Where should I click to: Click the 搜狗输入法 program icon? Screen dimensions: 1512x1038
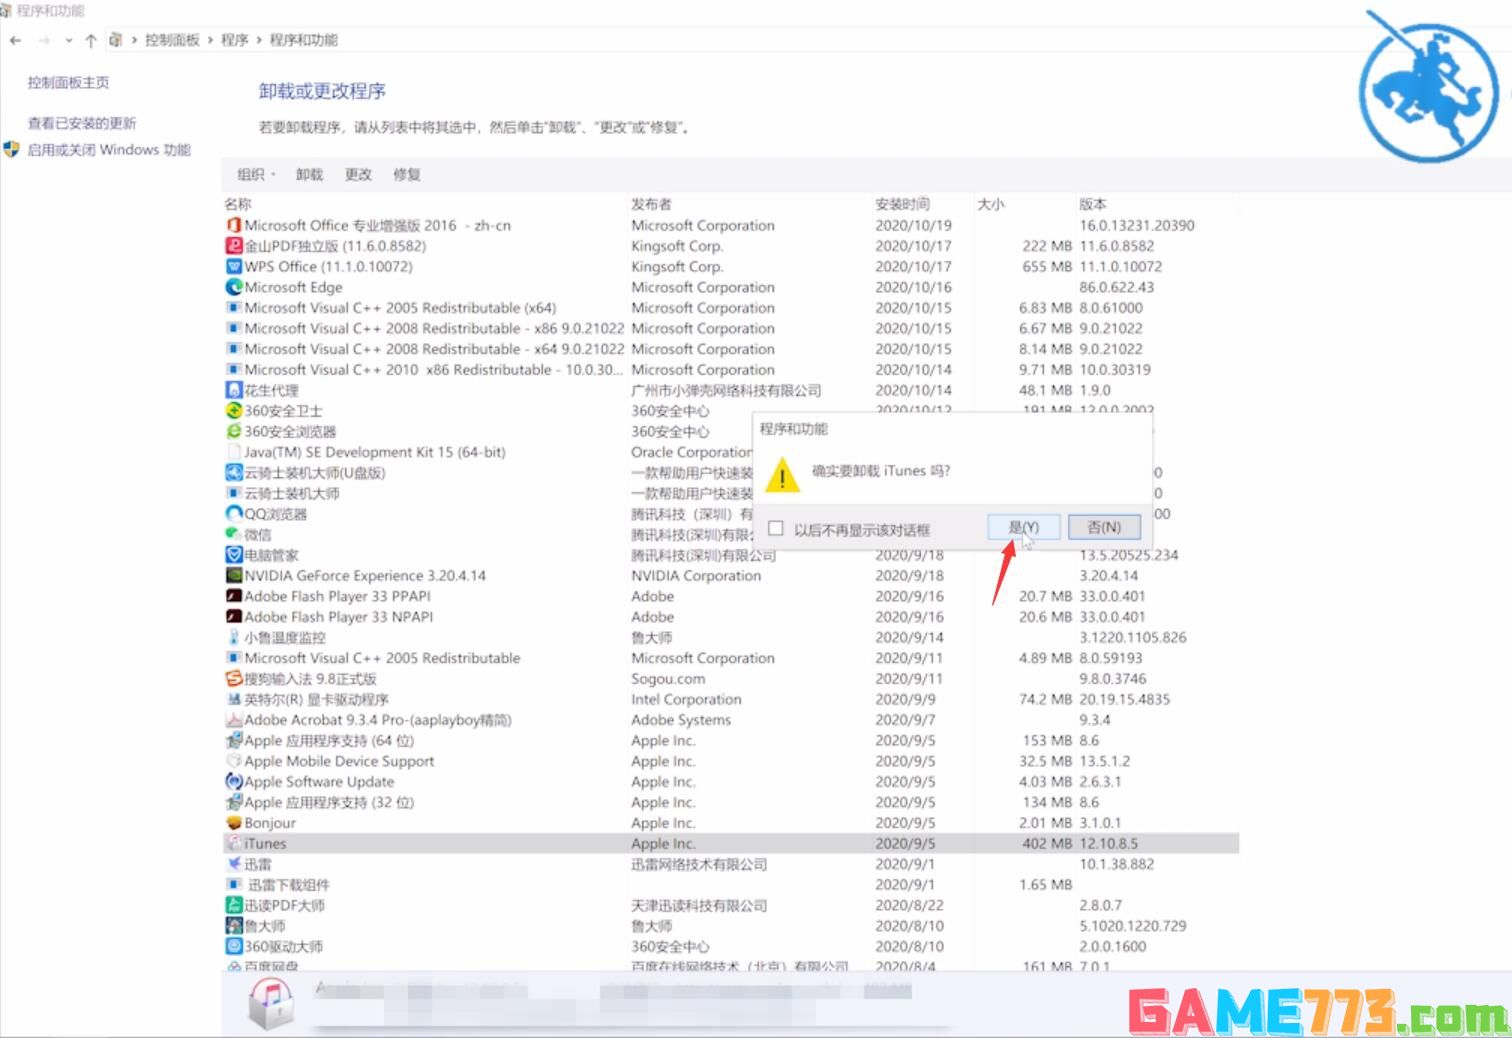(234, 679)
